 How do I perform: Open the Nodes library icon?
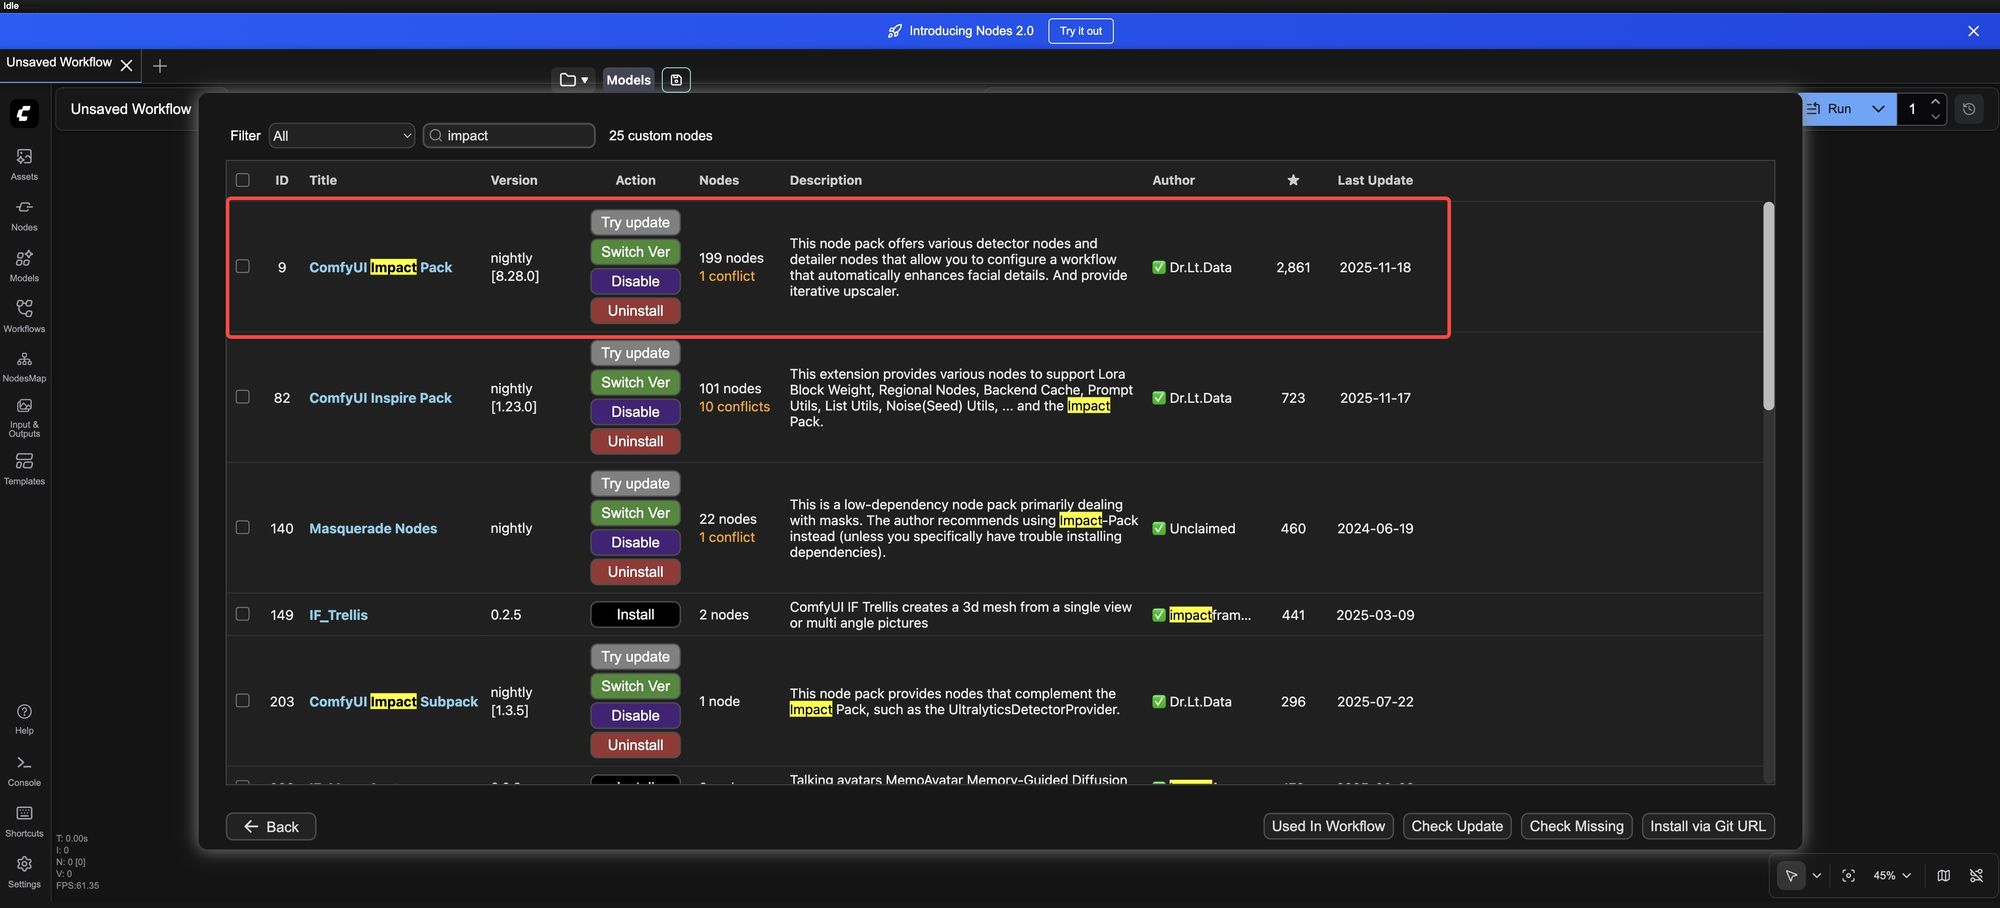(24, 214)
